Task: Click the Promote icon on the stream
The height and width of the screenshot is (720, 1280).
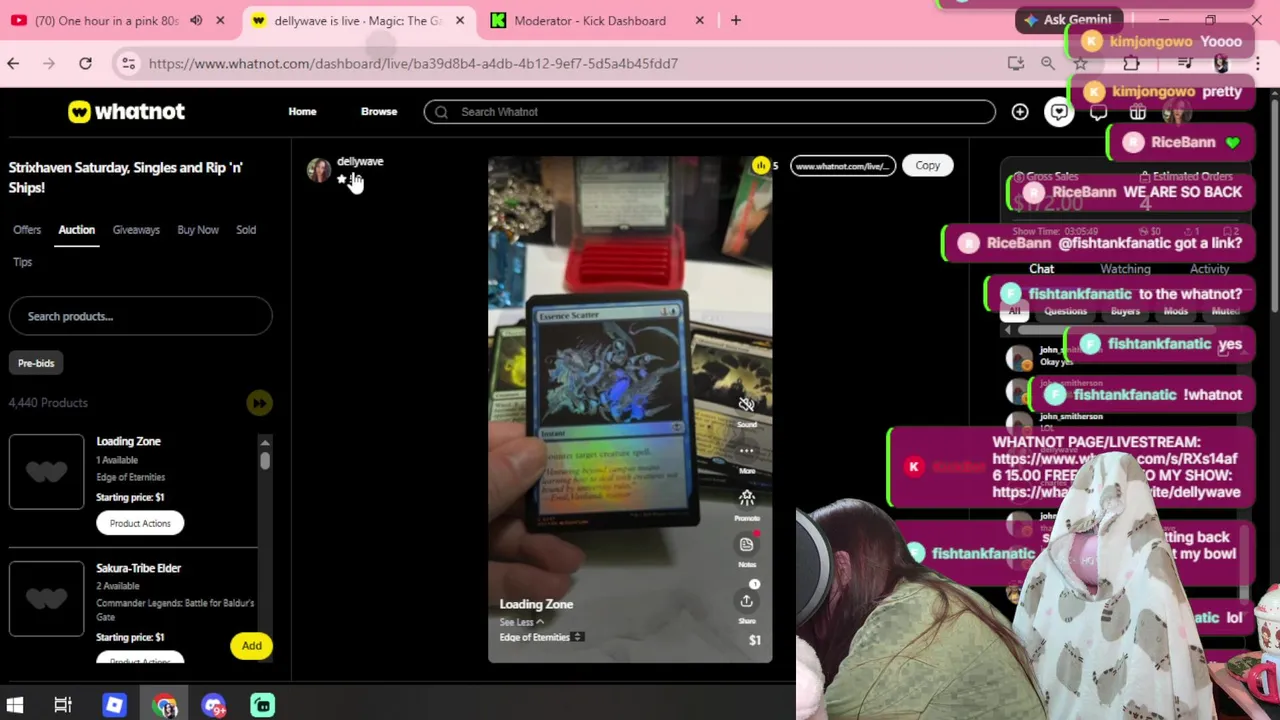Action: tap(746, 503)
